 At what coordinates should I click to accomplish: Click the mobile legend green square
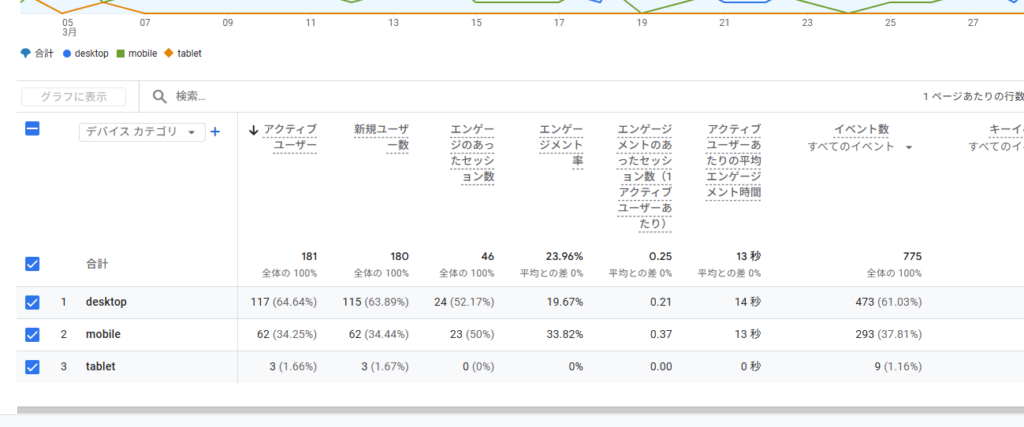[x=120, y=53]
